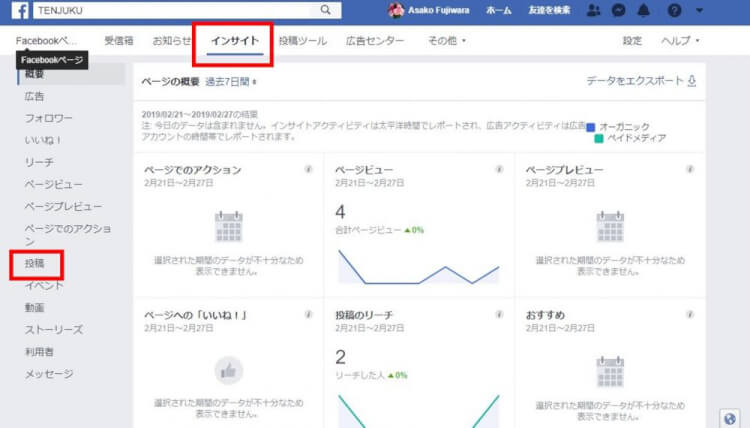Image resolution: width=750 pixels, height=428 pixels.
Task: Select ページプレビュー in the sidebar
Action: (63, 206)
